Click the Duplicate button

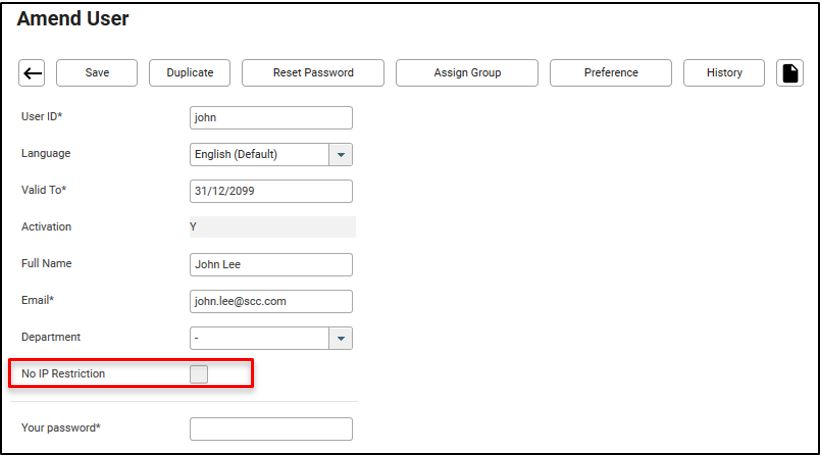[x=190, y=73]
